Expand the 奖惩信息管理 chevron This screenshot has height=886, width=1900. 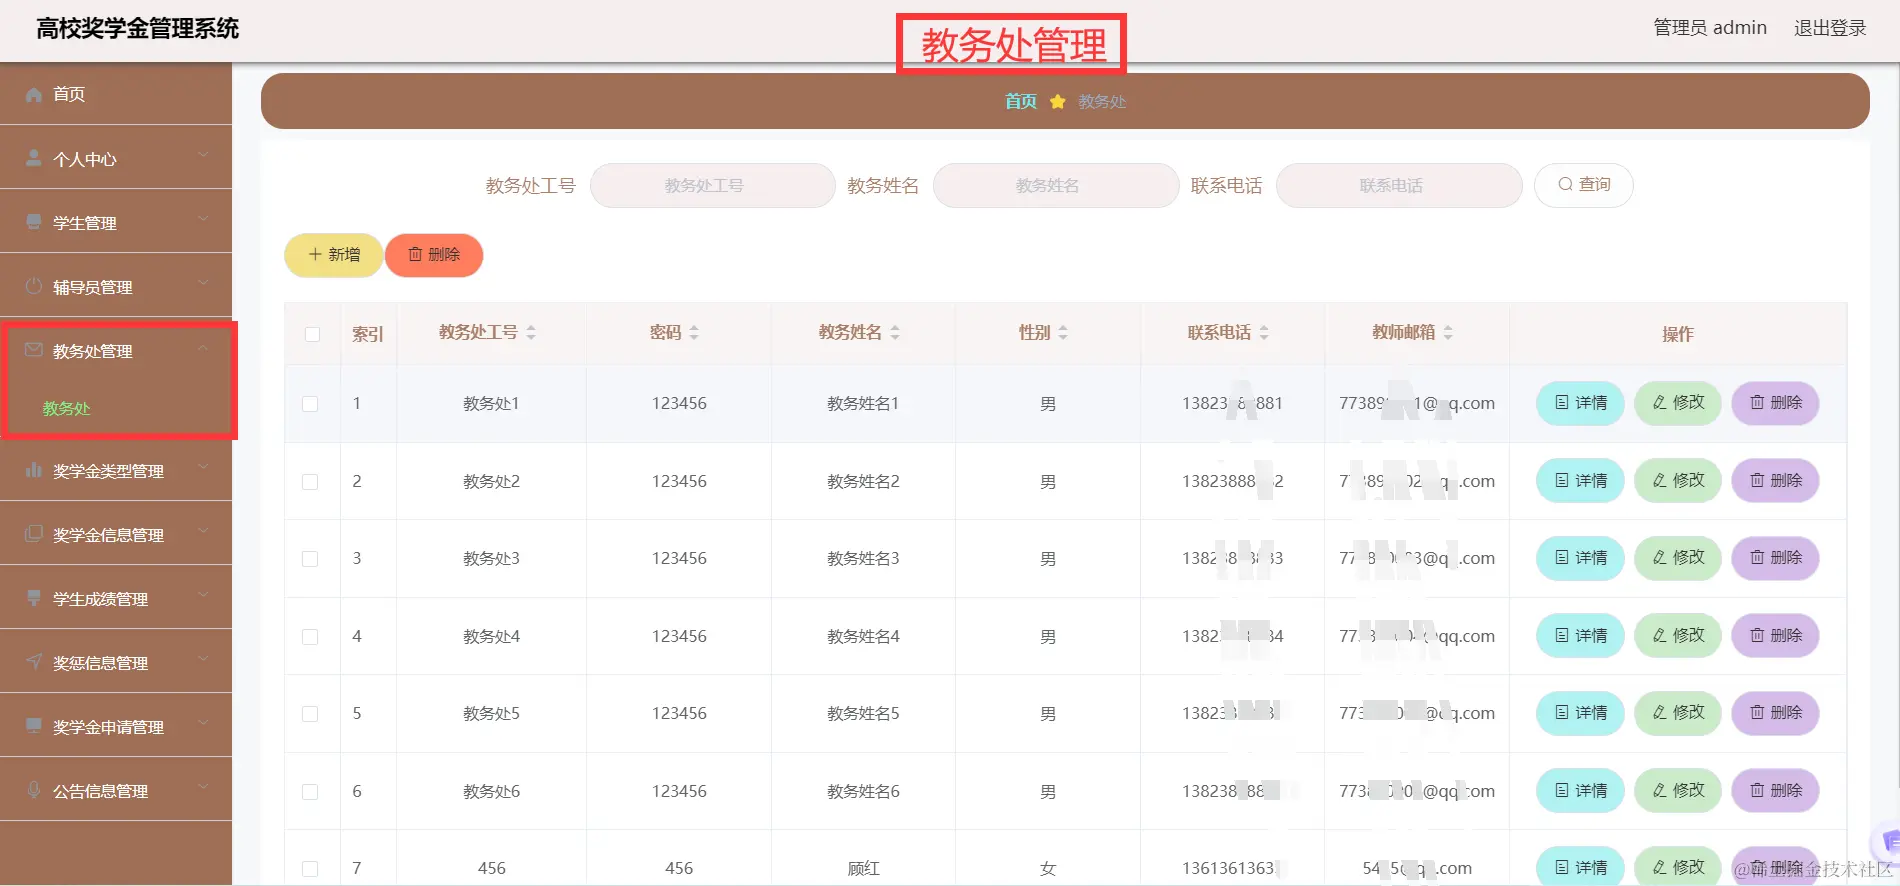pos(203,659)
